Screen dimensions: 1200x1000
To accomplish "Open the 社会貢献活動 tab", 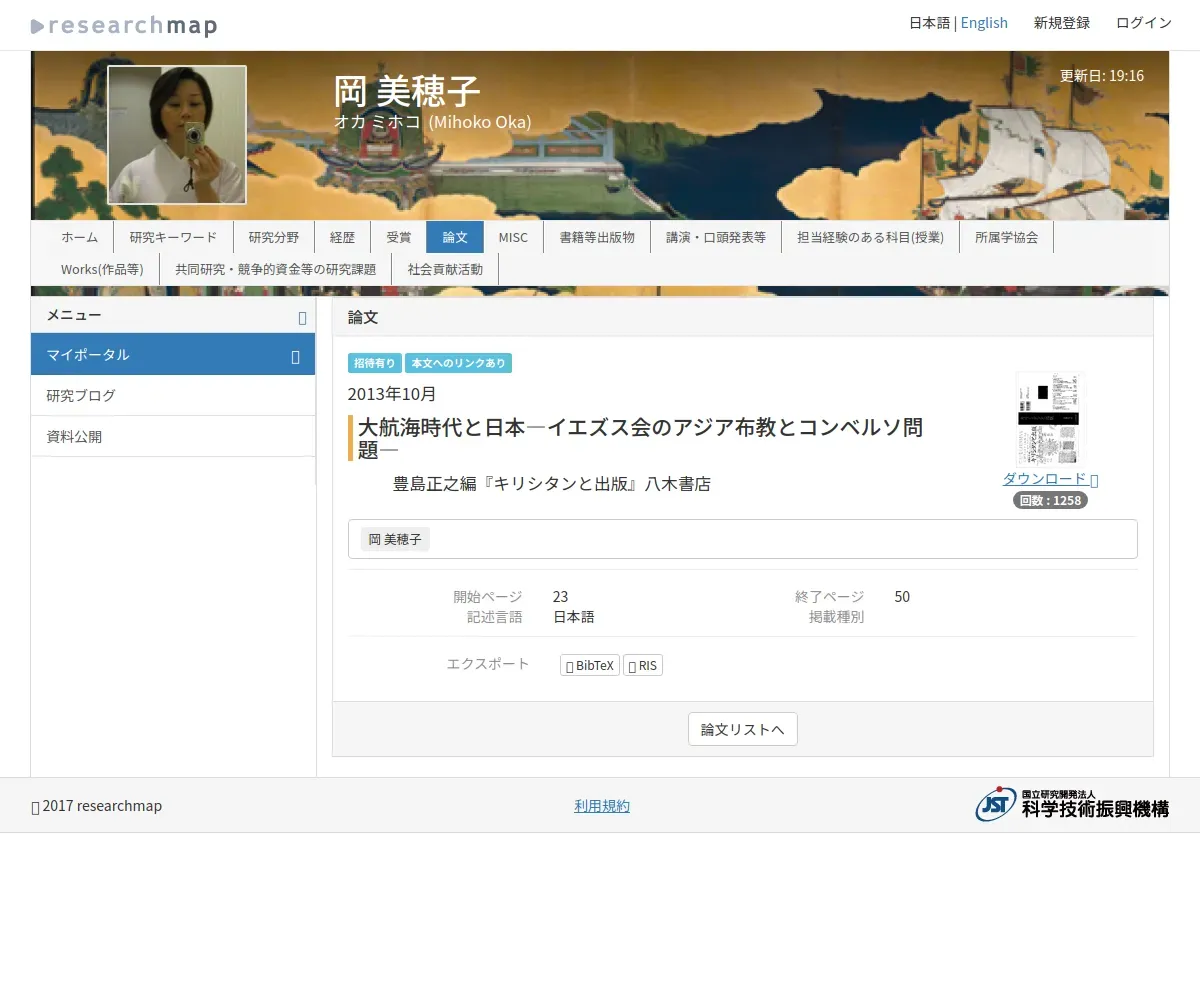I will pyautogui.click(x=445, y=269).
